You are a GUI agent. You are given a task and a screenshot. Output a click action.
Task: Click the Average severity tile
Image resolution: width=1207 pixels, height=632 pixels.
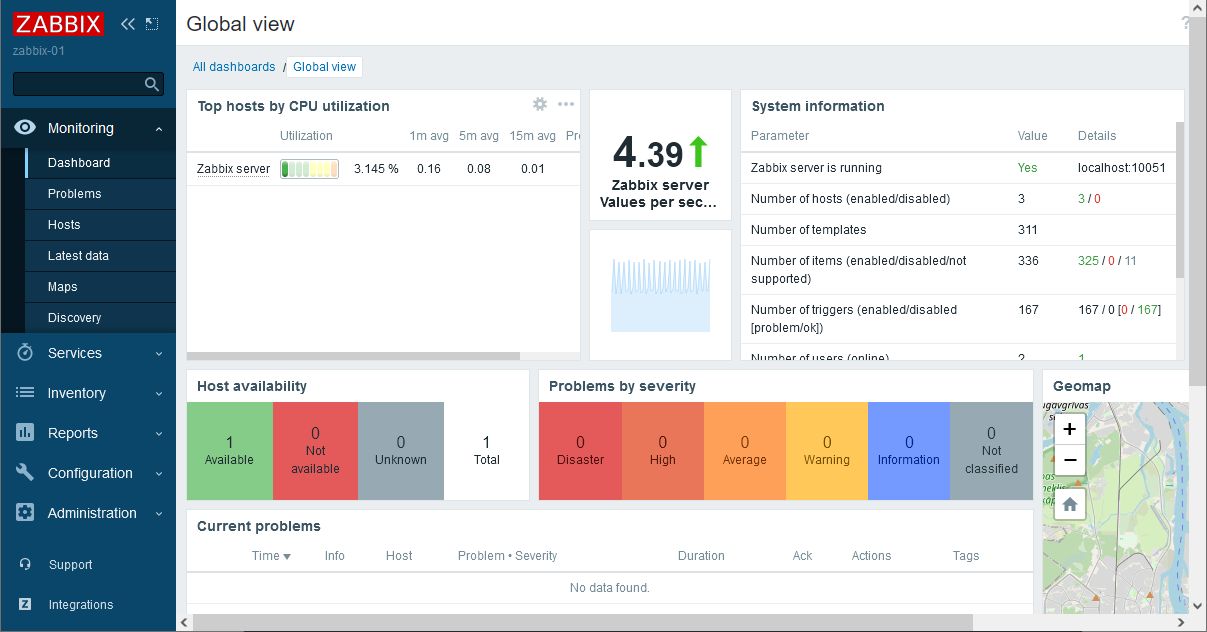tap(744, 451)
